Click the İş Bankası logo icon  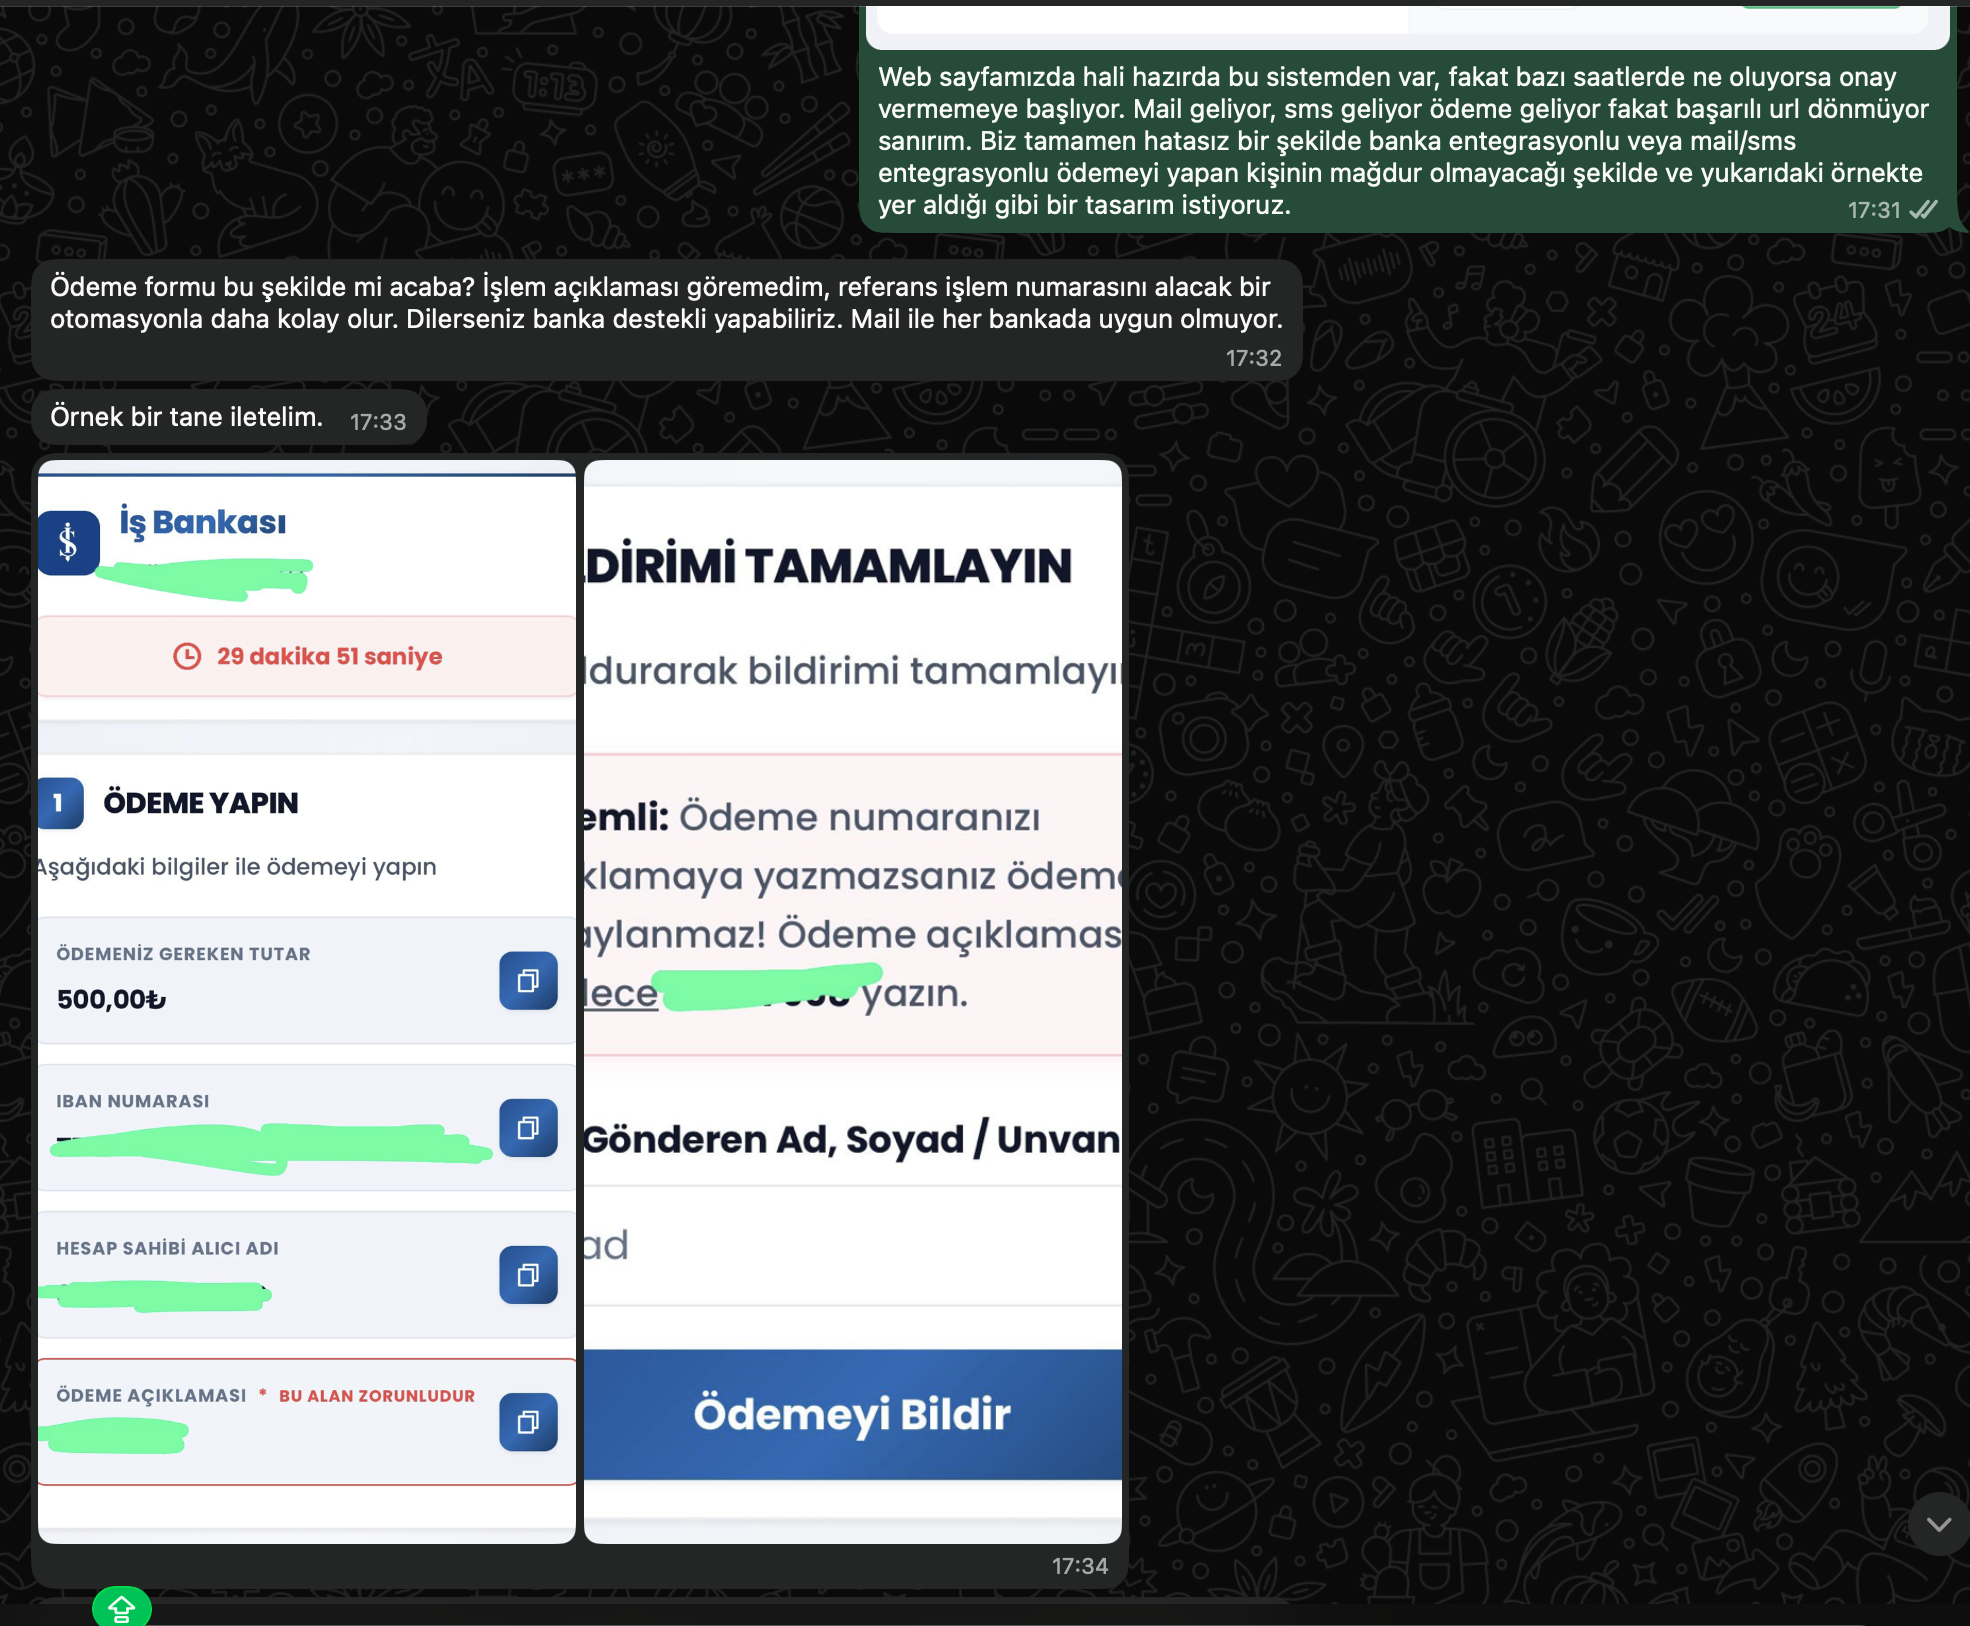click(68, 543)
